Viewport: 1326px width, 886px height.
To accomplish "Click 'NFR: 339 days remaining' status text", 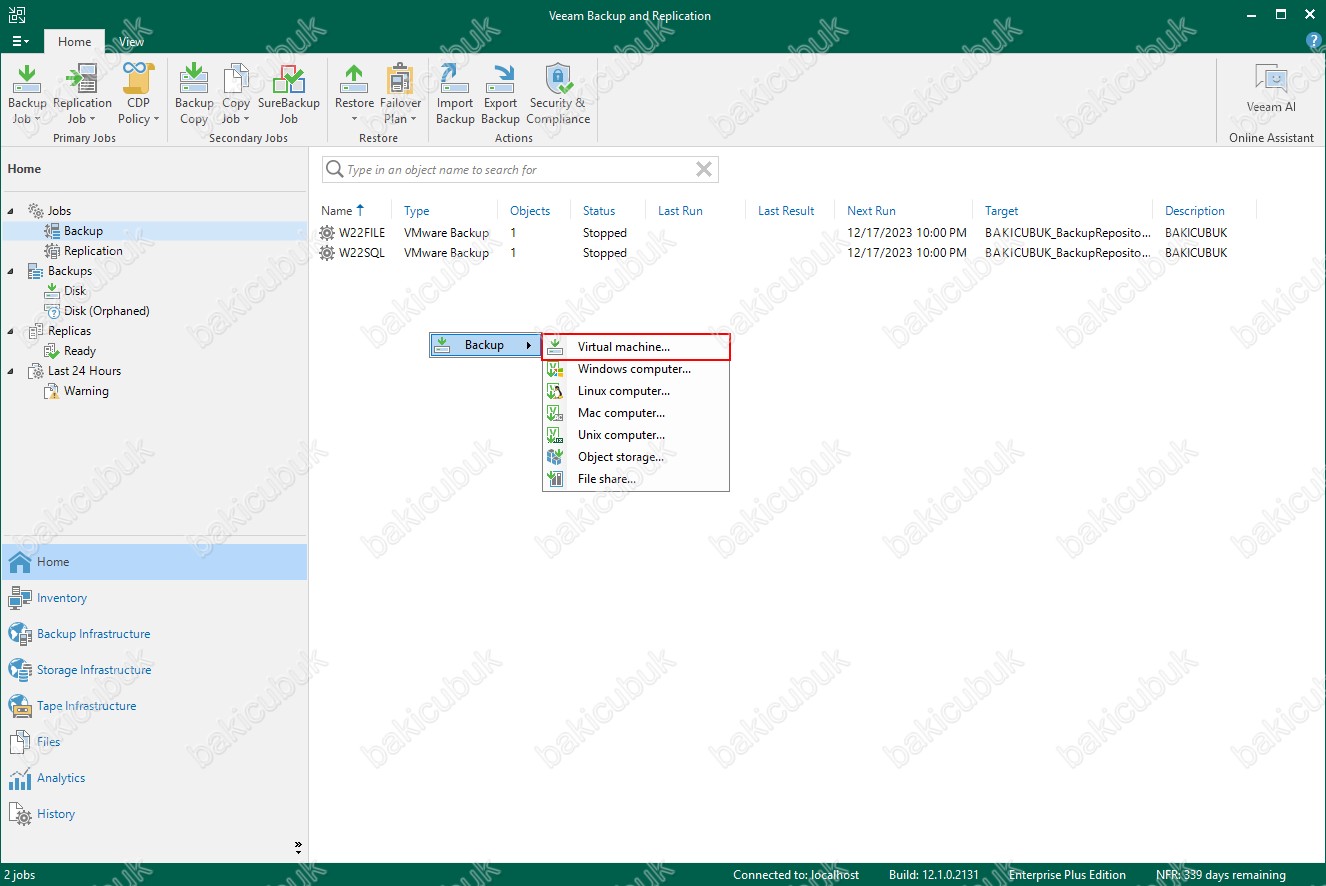I will click(x=1220, y=875).
